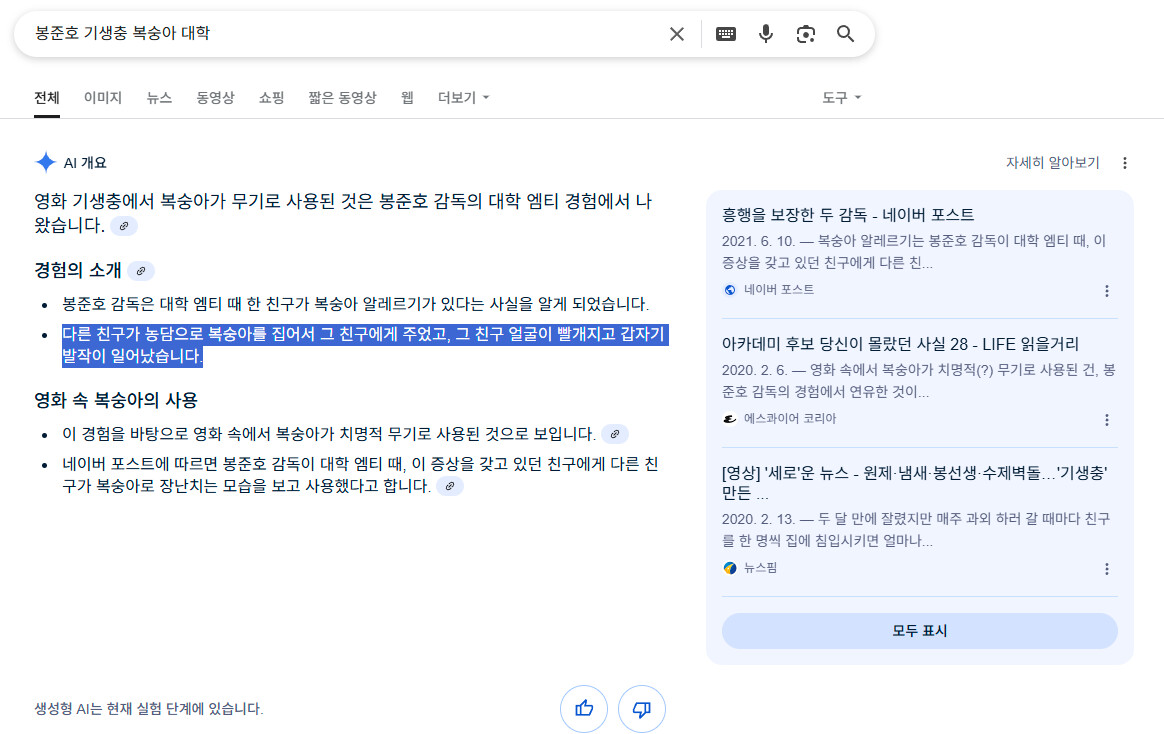1164x734 pixels.
Task: Open 아카데미 후보 당신이 몰랐던 사실 28 article
Action: [x=900, y=344]
